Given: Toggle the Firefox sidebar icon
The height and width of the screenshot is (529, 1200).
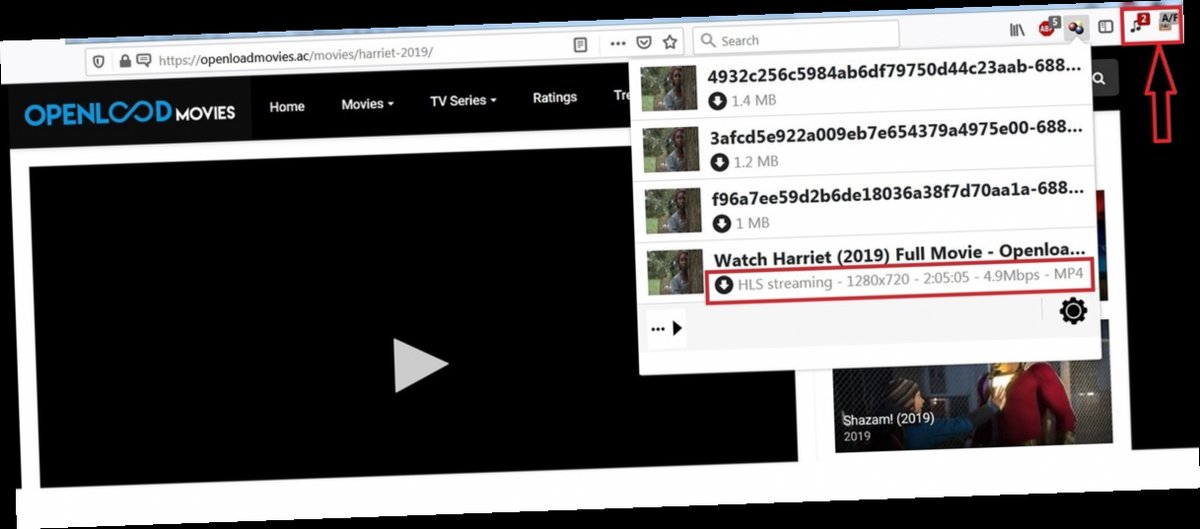Looking at the screenshot, I should [1105, 27].
